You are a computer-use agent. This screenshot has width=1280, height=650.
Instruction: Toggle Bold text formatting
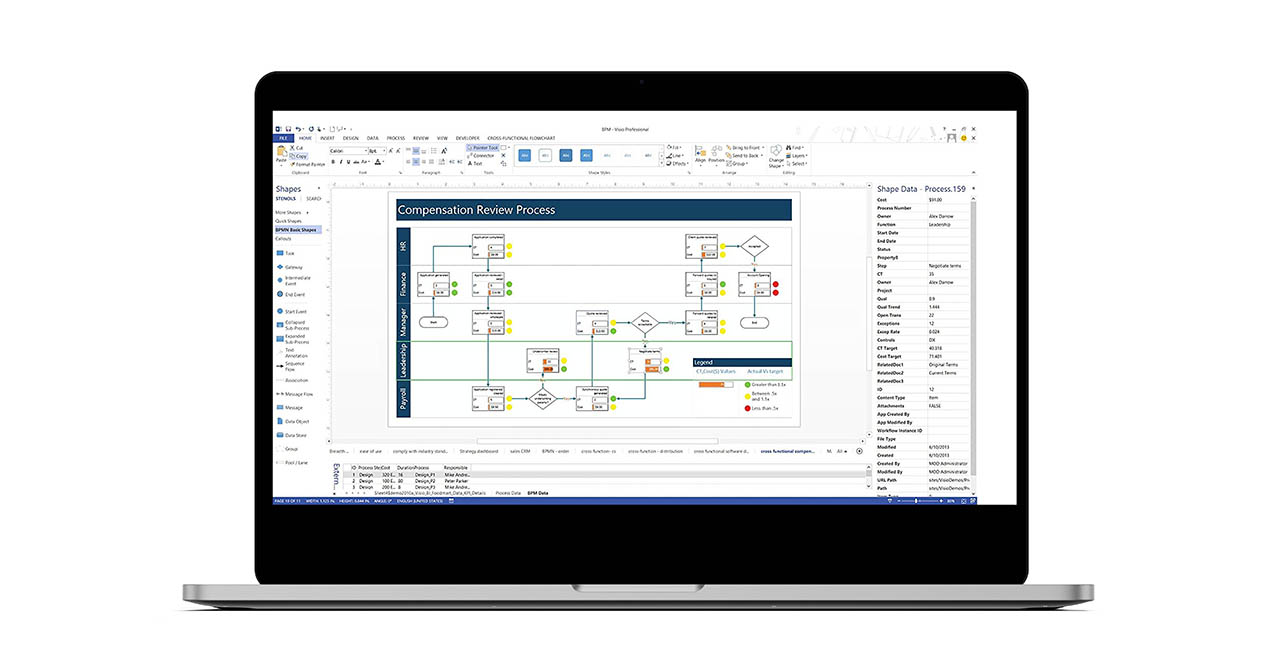[x=334, y=161]
